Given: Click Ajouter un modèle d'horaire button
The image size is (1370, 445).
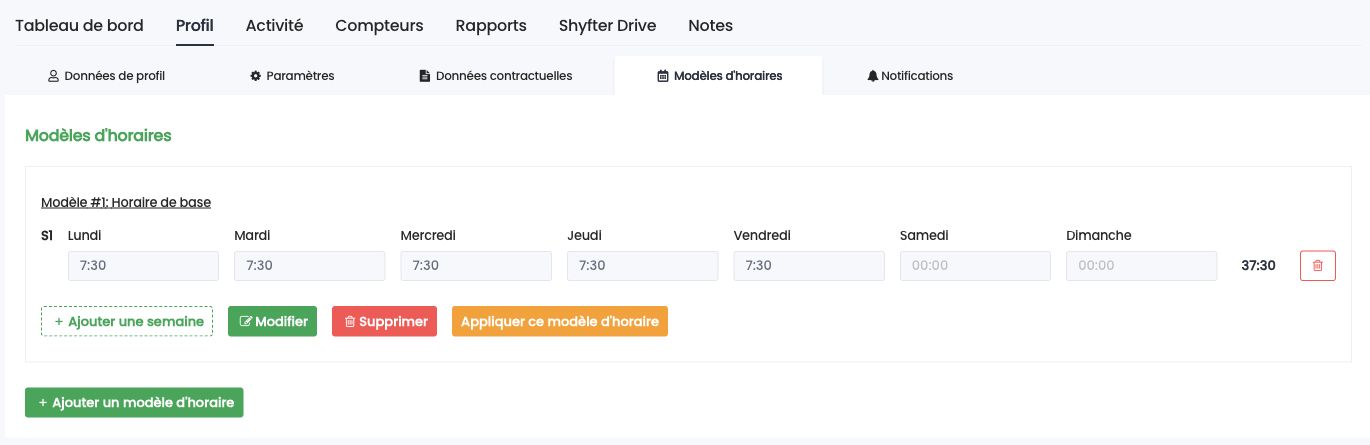Looking at the screenshot, I should (134, 402).
